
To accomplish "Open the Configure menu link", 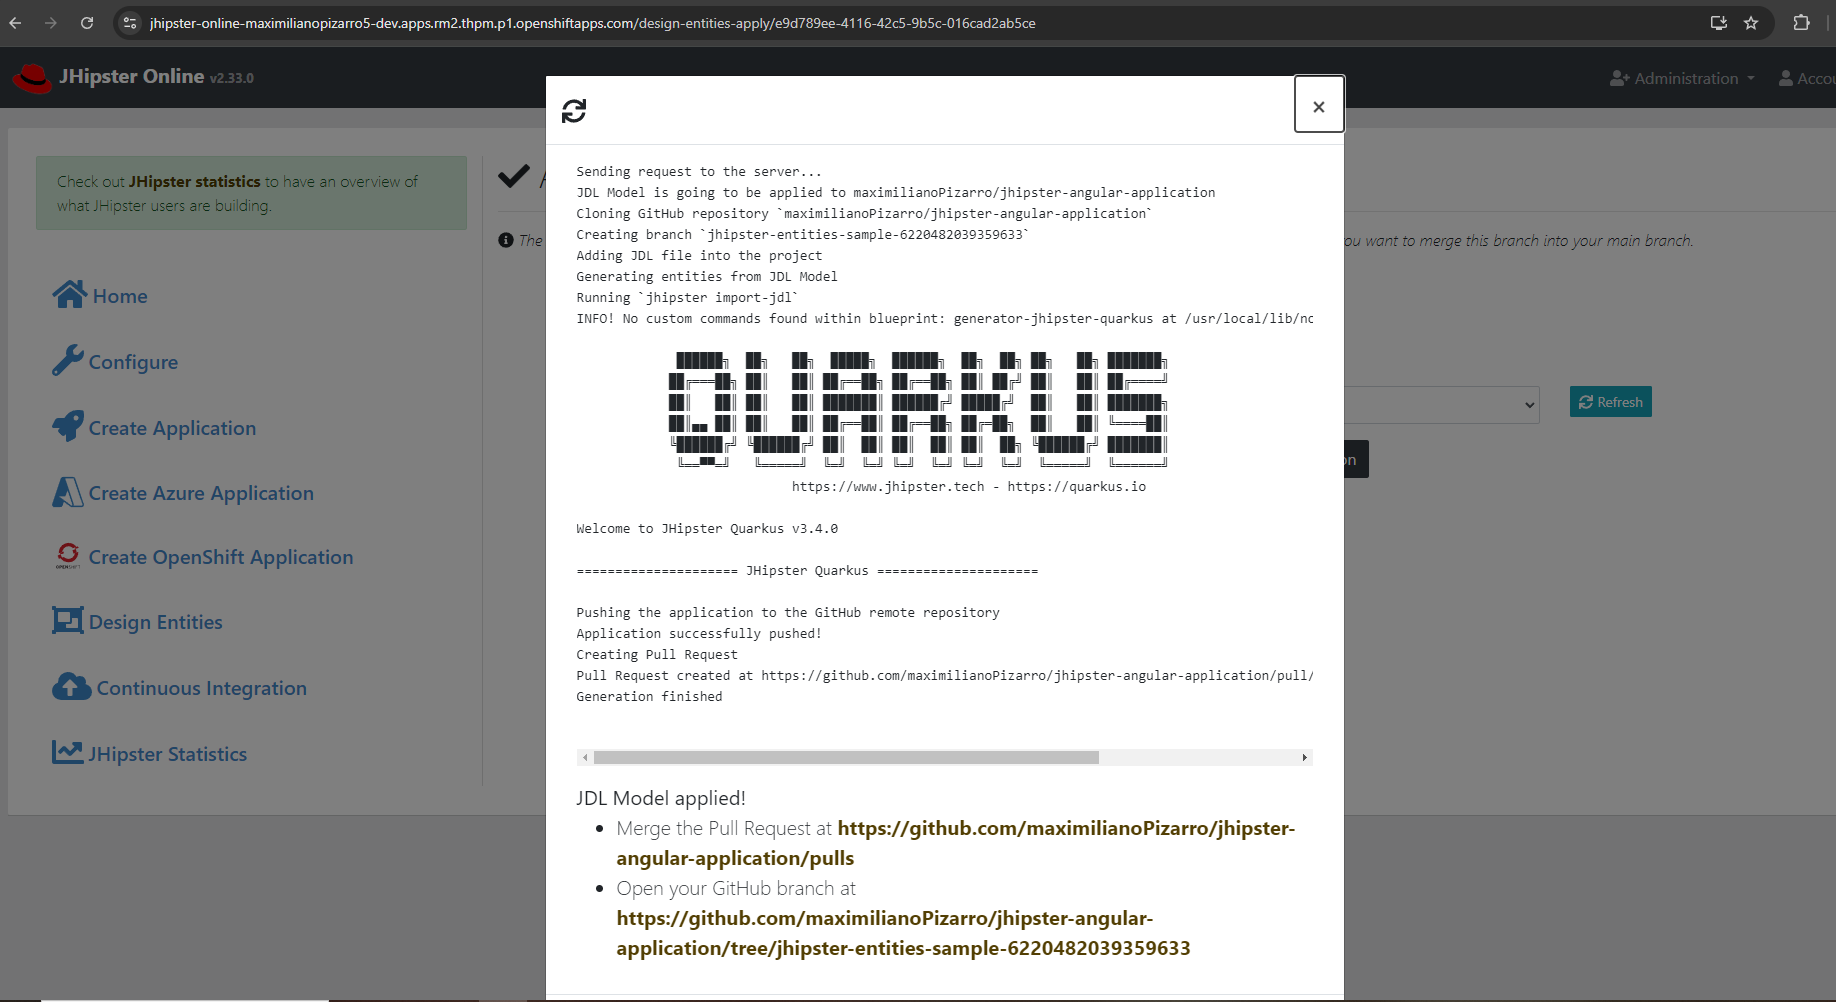I will point(133,362).
